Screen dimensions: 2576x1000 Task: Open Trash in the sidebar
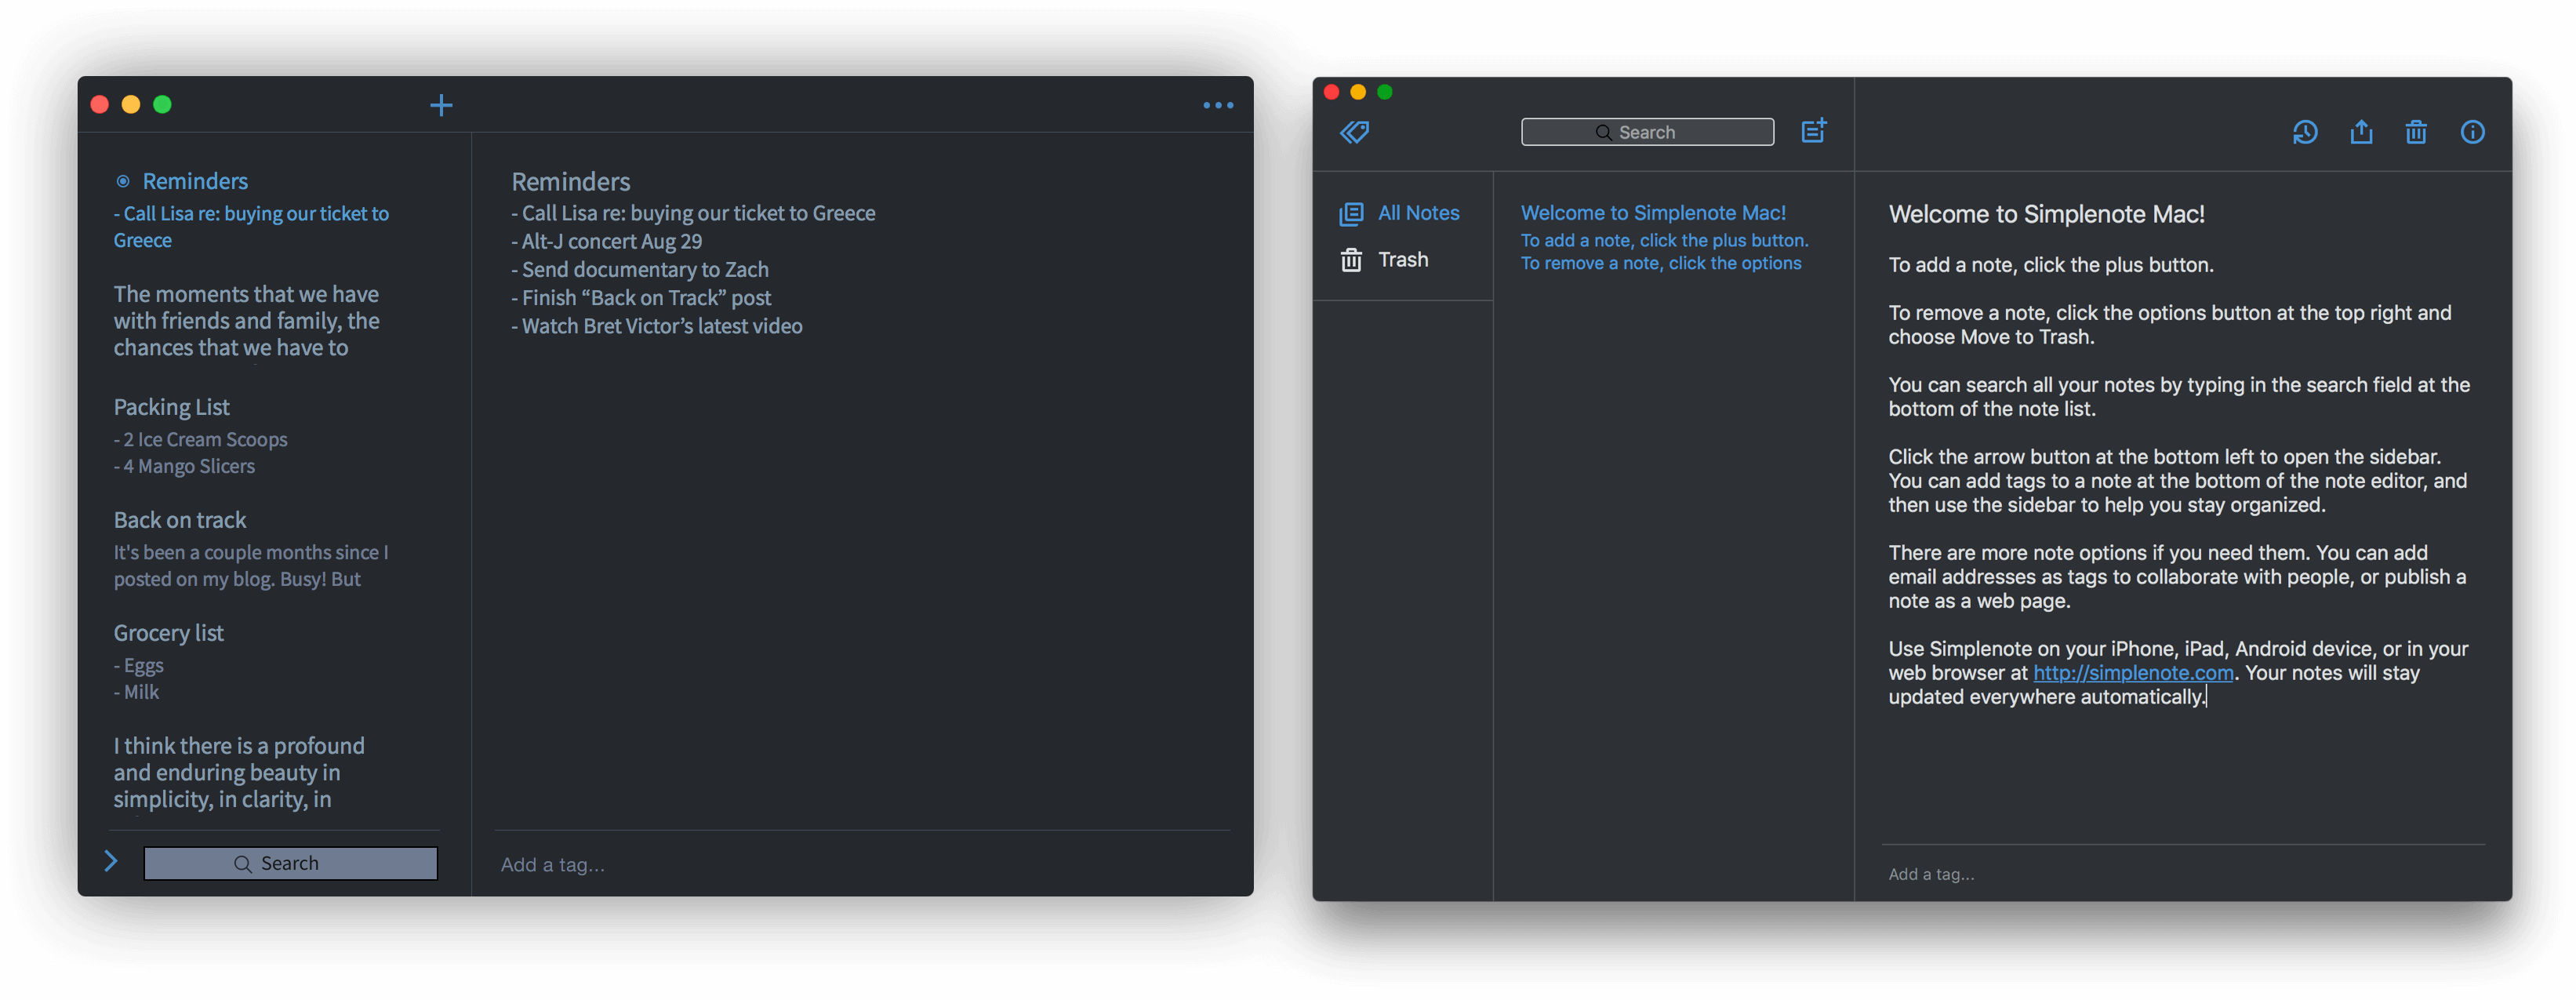[x=1402, y=260]
